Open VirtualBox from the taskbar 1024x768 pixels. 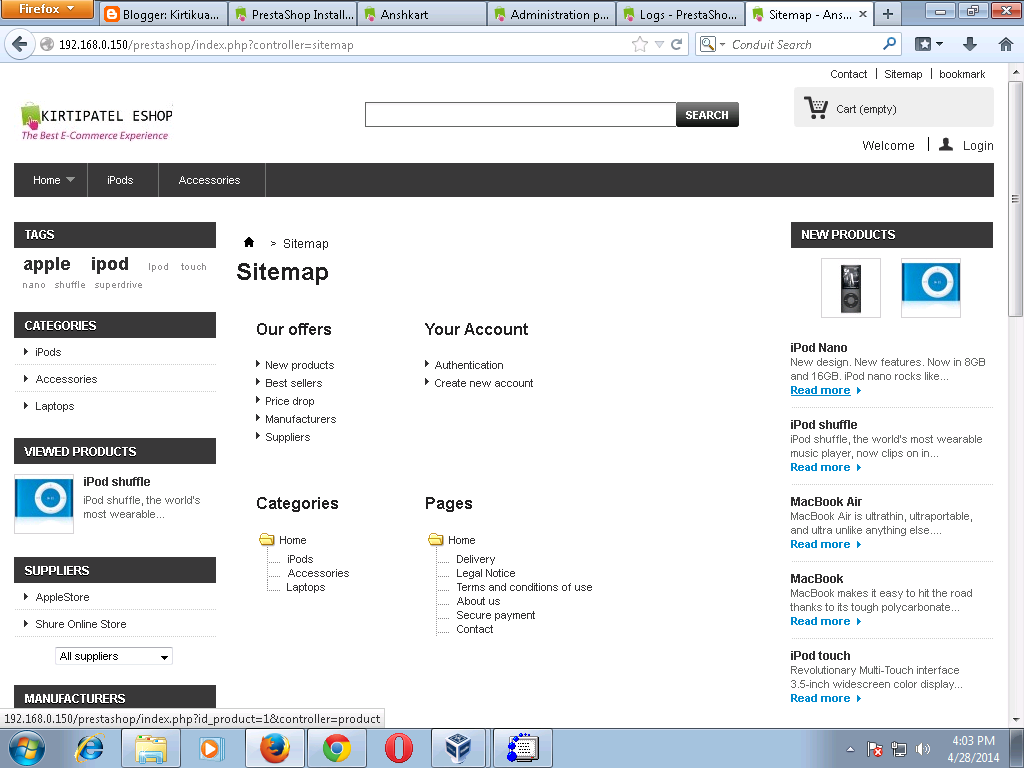(x=458, y=748)
